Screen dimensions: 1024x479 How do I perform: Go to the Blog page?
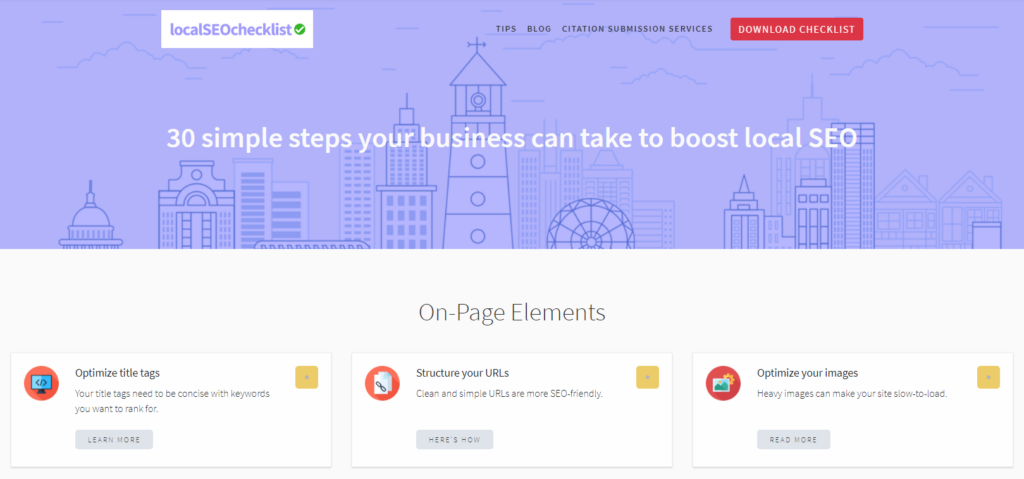pos(539,29)
